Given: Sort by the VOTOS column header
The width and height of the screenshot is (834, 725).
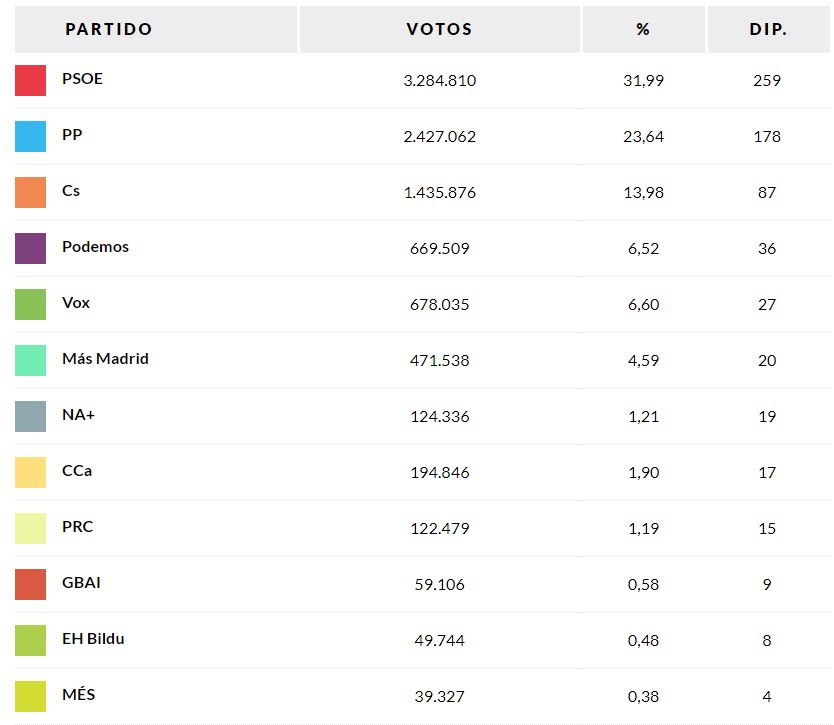Looking at the screenshot, I should (x=439, y=29).
